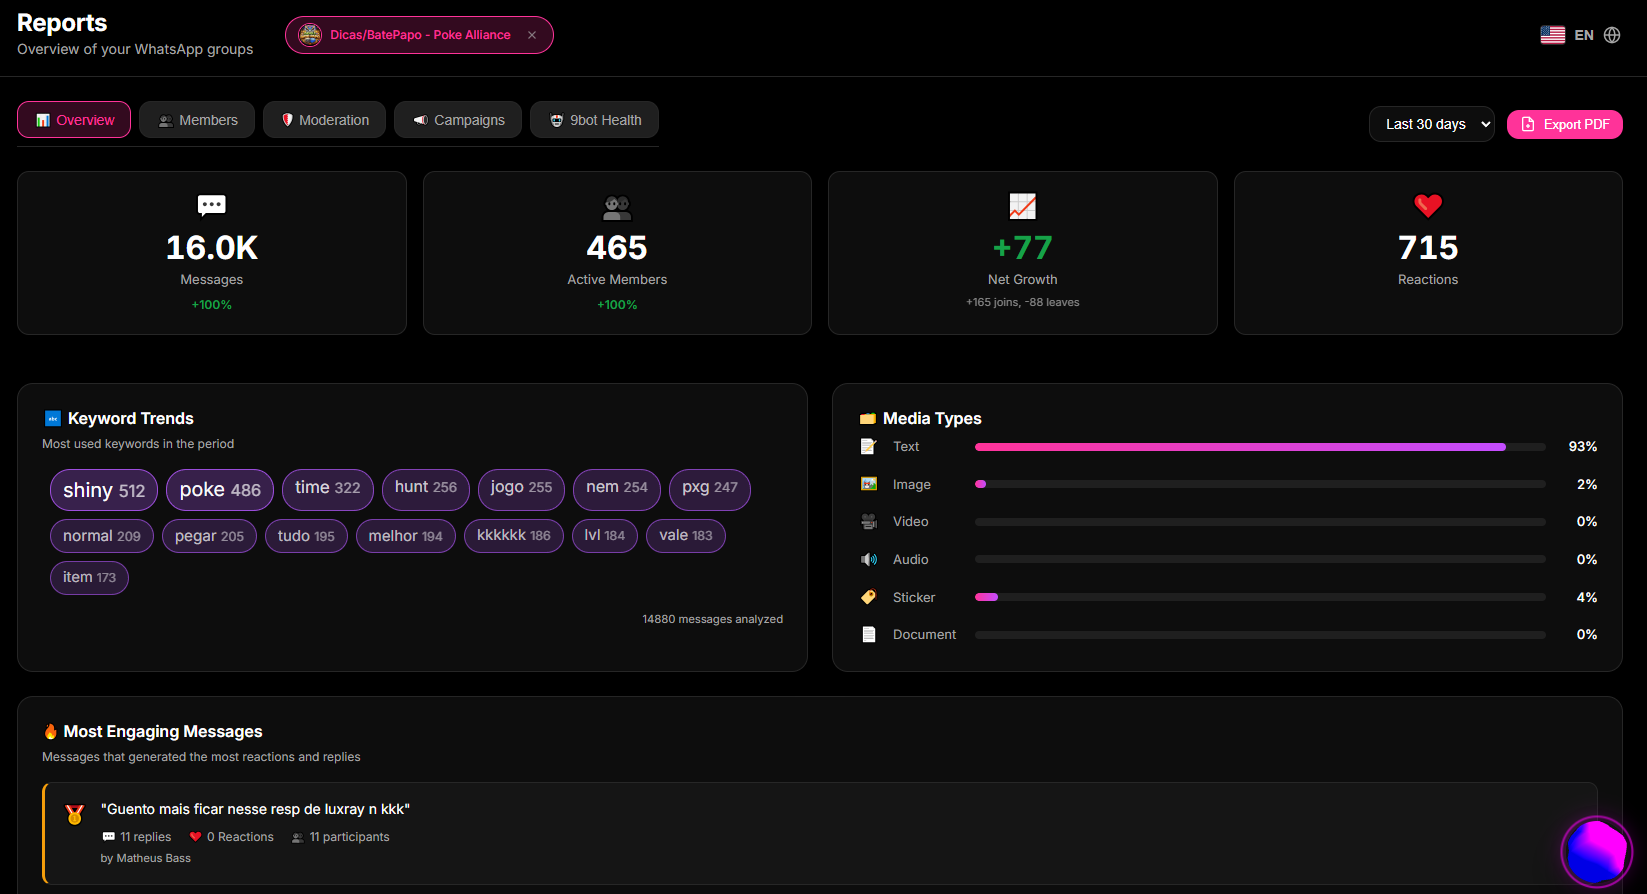The width and height of the screenshot is (1647, 894).
Task: Click the Reports page title
Action: [x=62, y=23]
